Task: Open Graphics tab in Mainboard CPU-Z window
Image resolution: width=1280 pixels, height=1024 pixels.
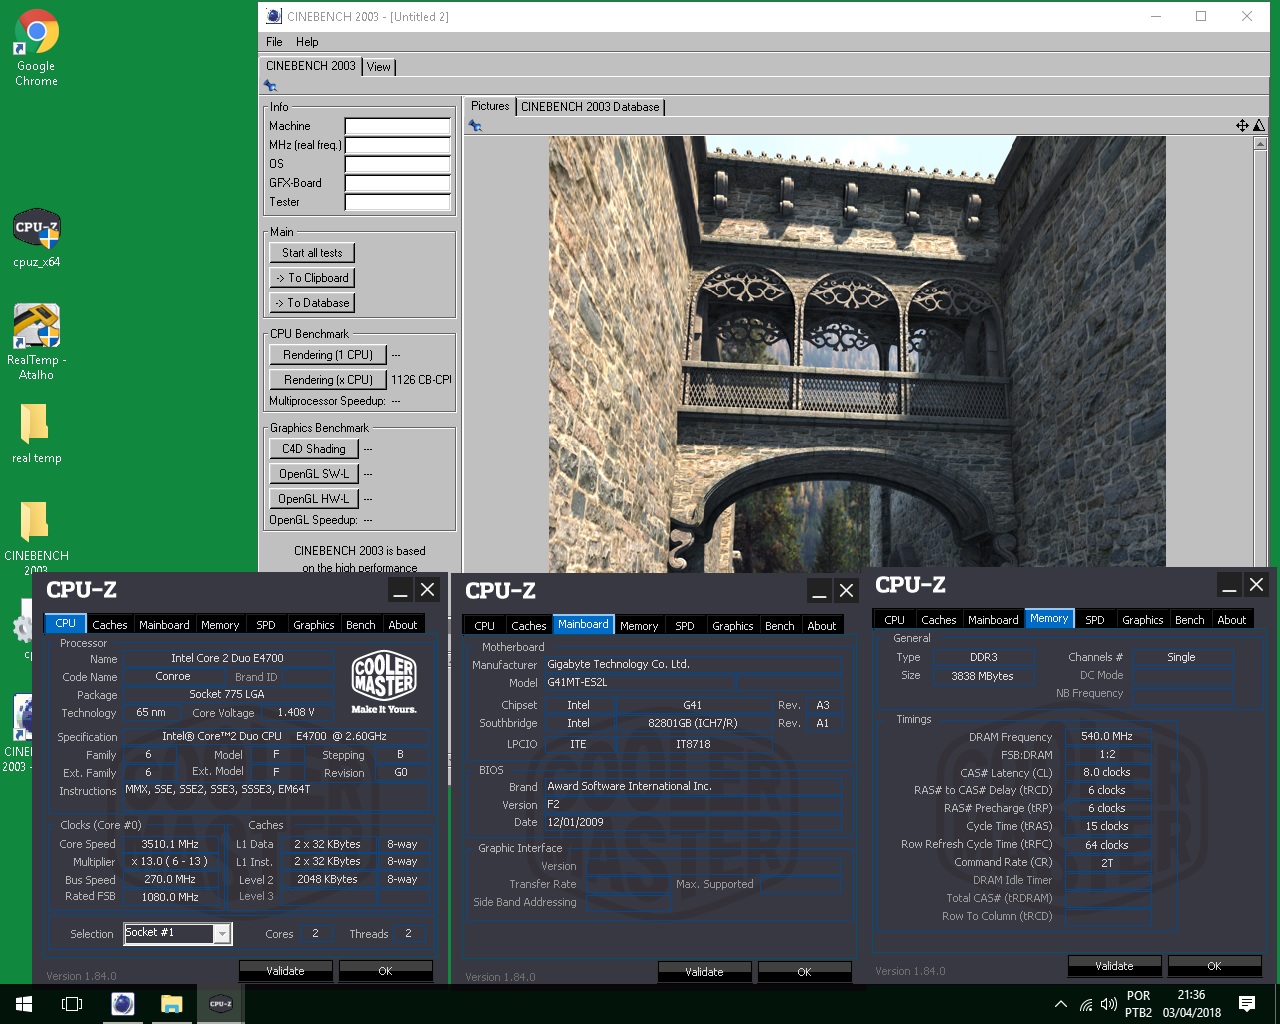Action: (x=733, y=626)
